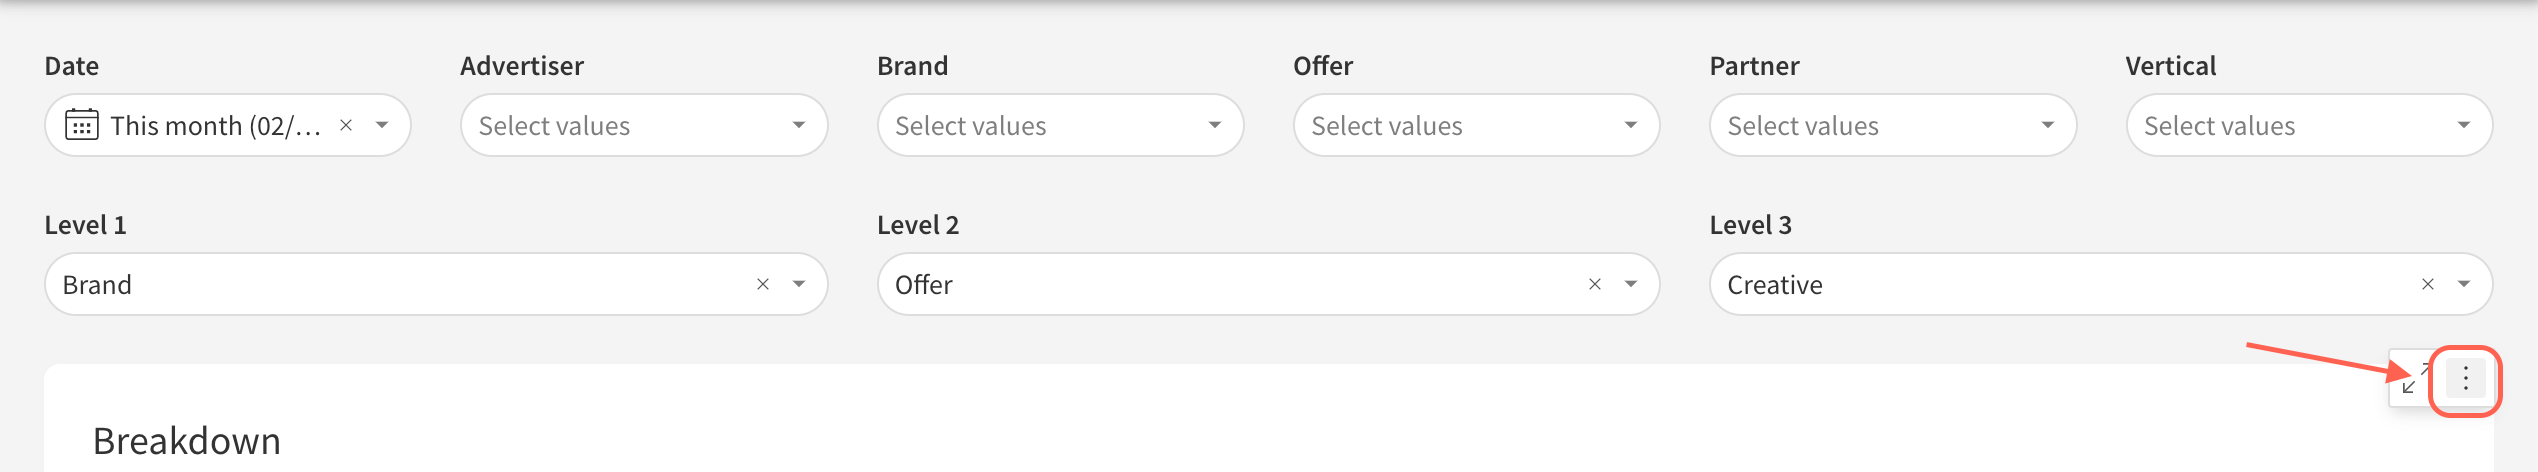Open the Brand filter dropdown
This screenshot has width=2538, height=472.
pyautogui.click(x=1059, y=126)
